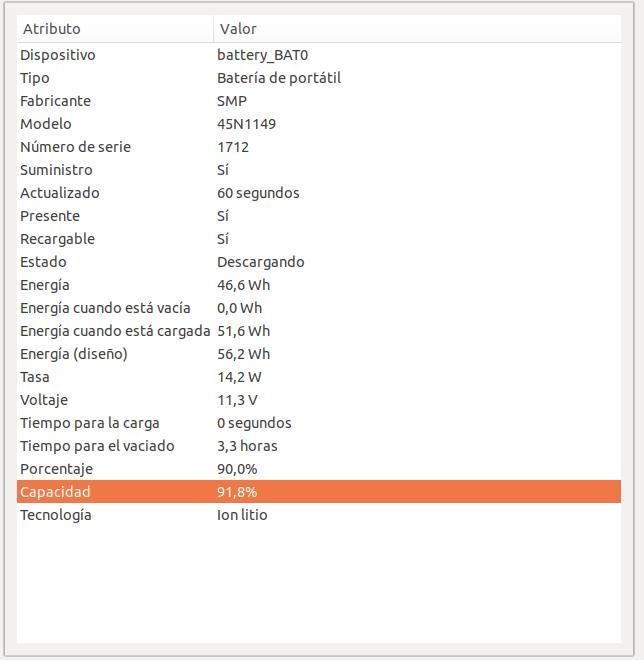Select the Presente row
Image resolution: width=644 pixels, height=660 pixels.
[x=319, y=216]
